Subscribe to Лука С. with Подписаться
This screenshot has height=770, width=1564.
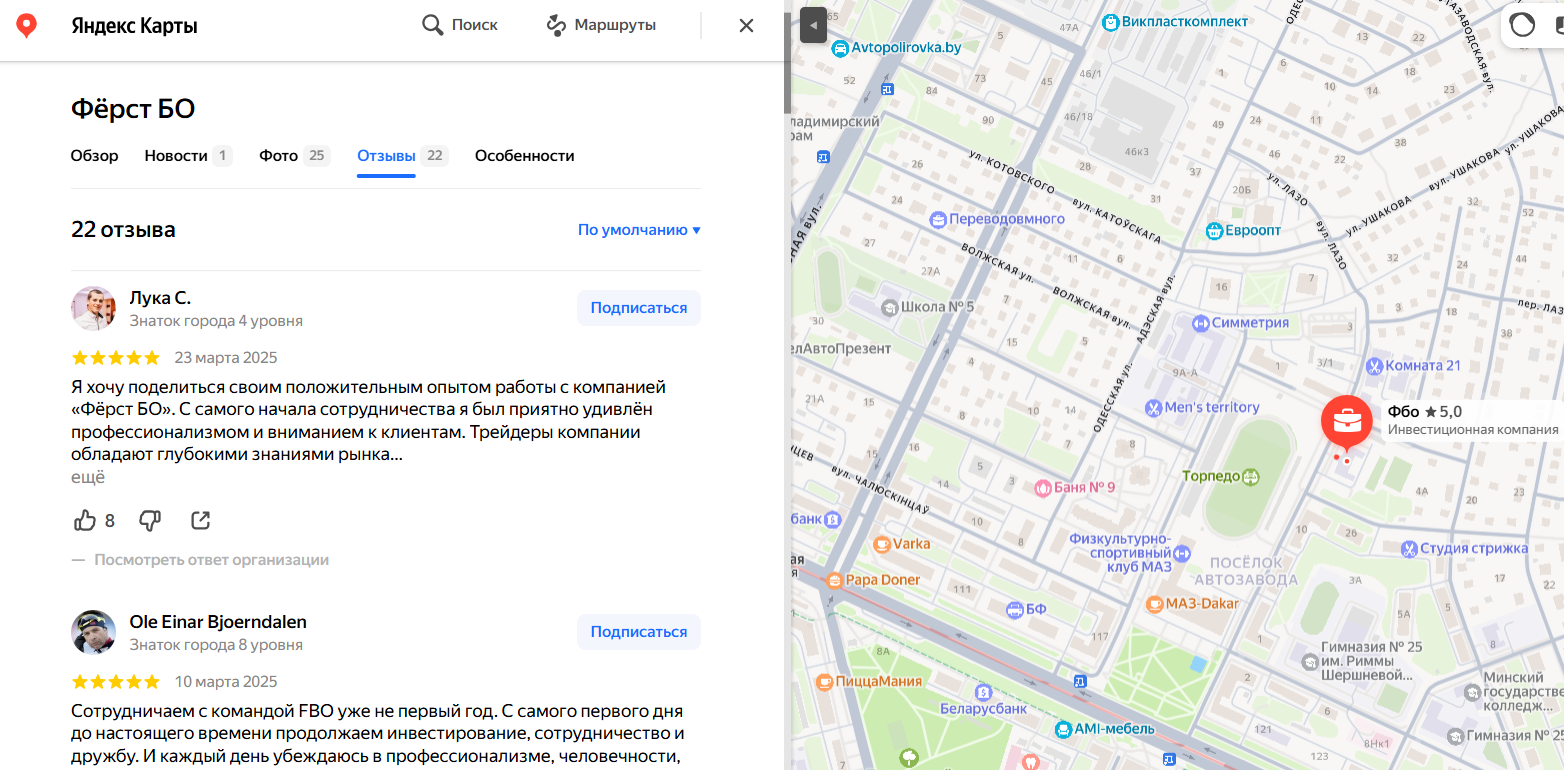638,308
